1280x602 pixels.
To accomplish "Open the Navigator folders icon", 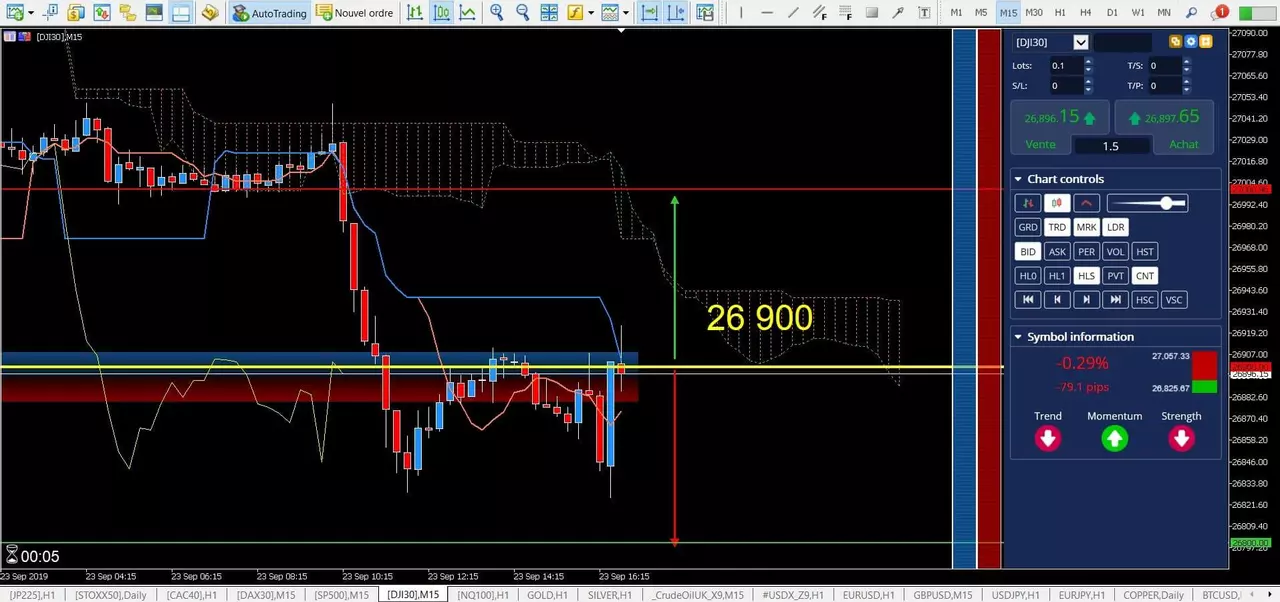I will click(x=127, y=13).
